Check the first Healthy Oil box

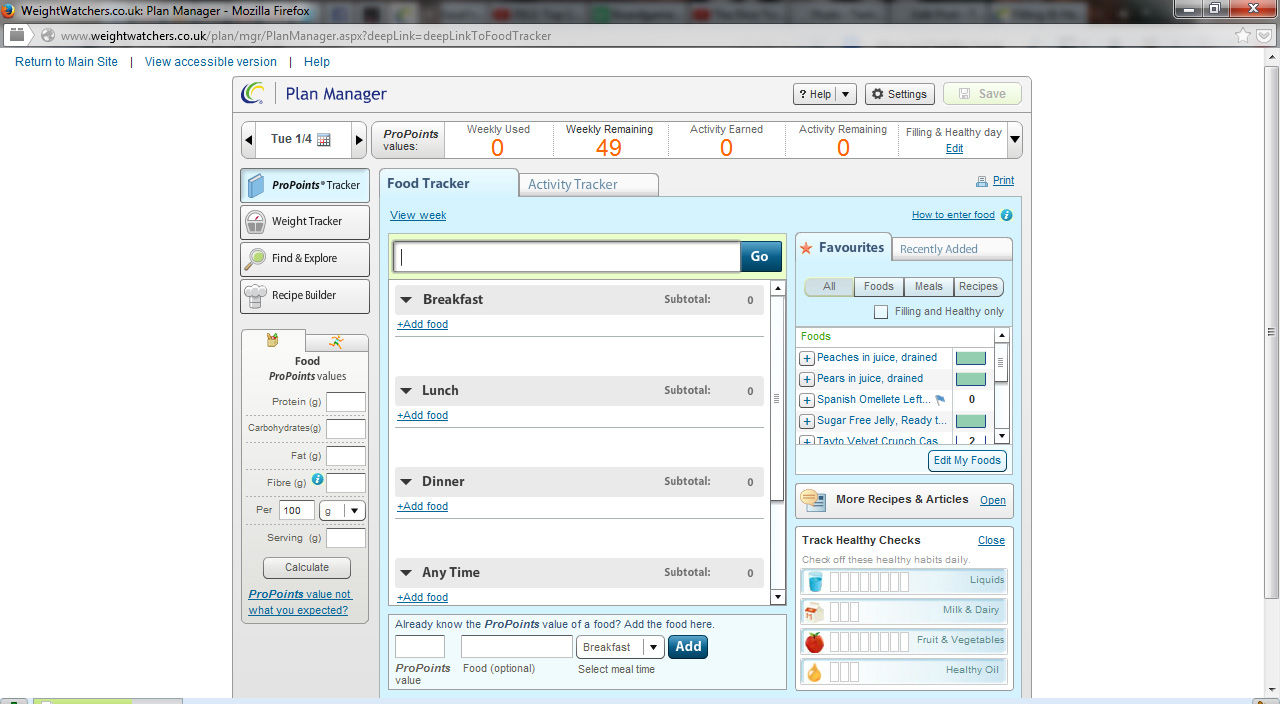click(x=835, y=672)
